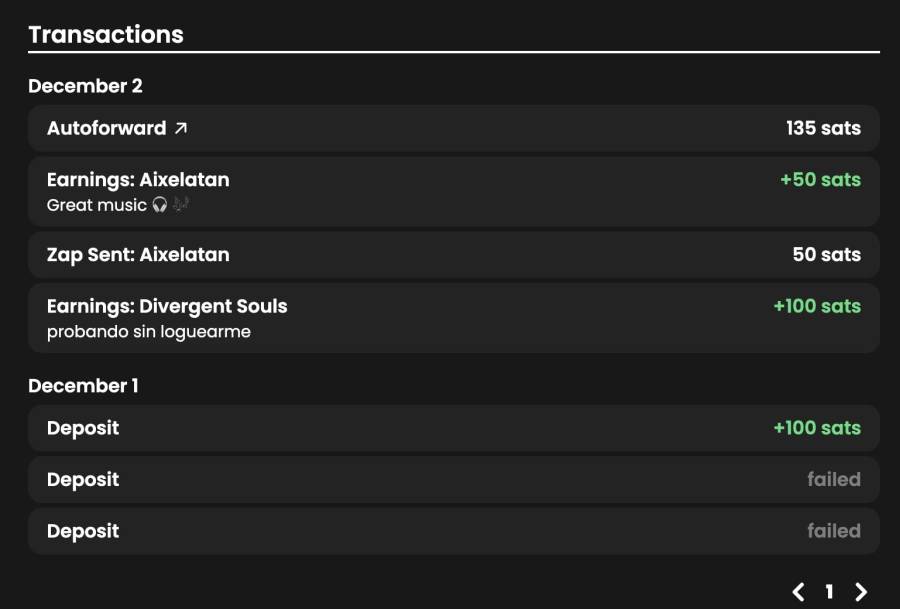Open the Earnings: Divergent Souls transaction
Image resolution: width=900 pixels, height=609 pixels.
[453, 318]
